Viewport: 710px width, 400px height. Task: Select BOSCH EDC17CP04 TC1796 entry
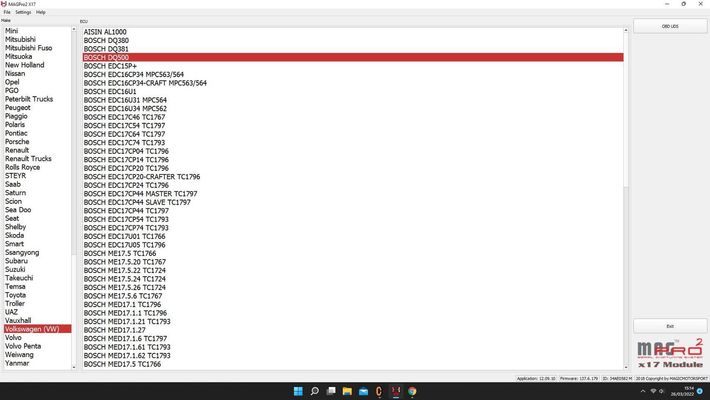tap(353, 151)
